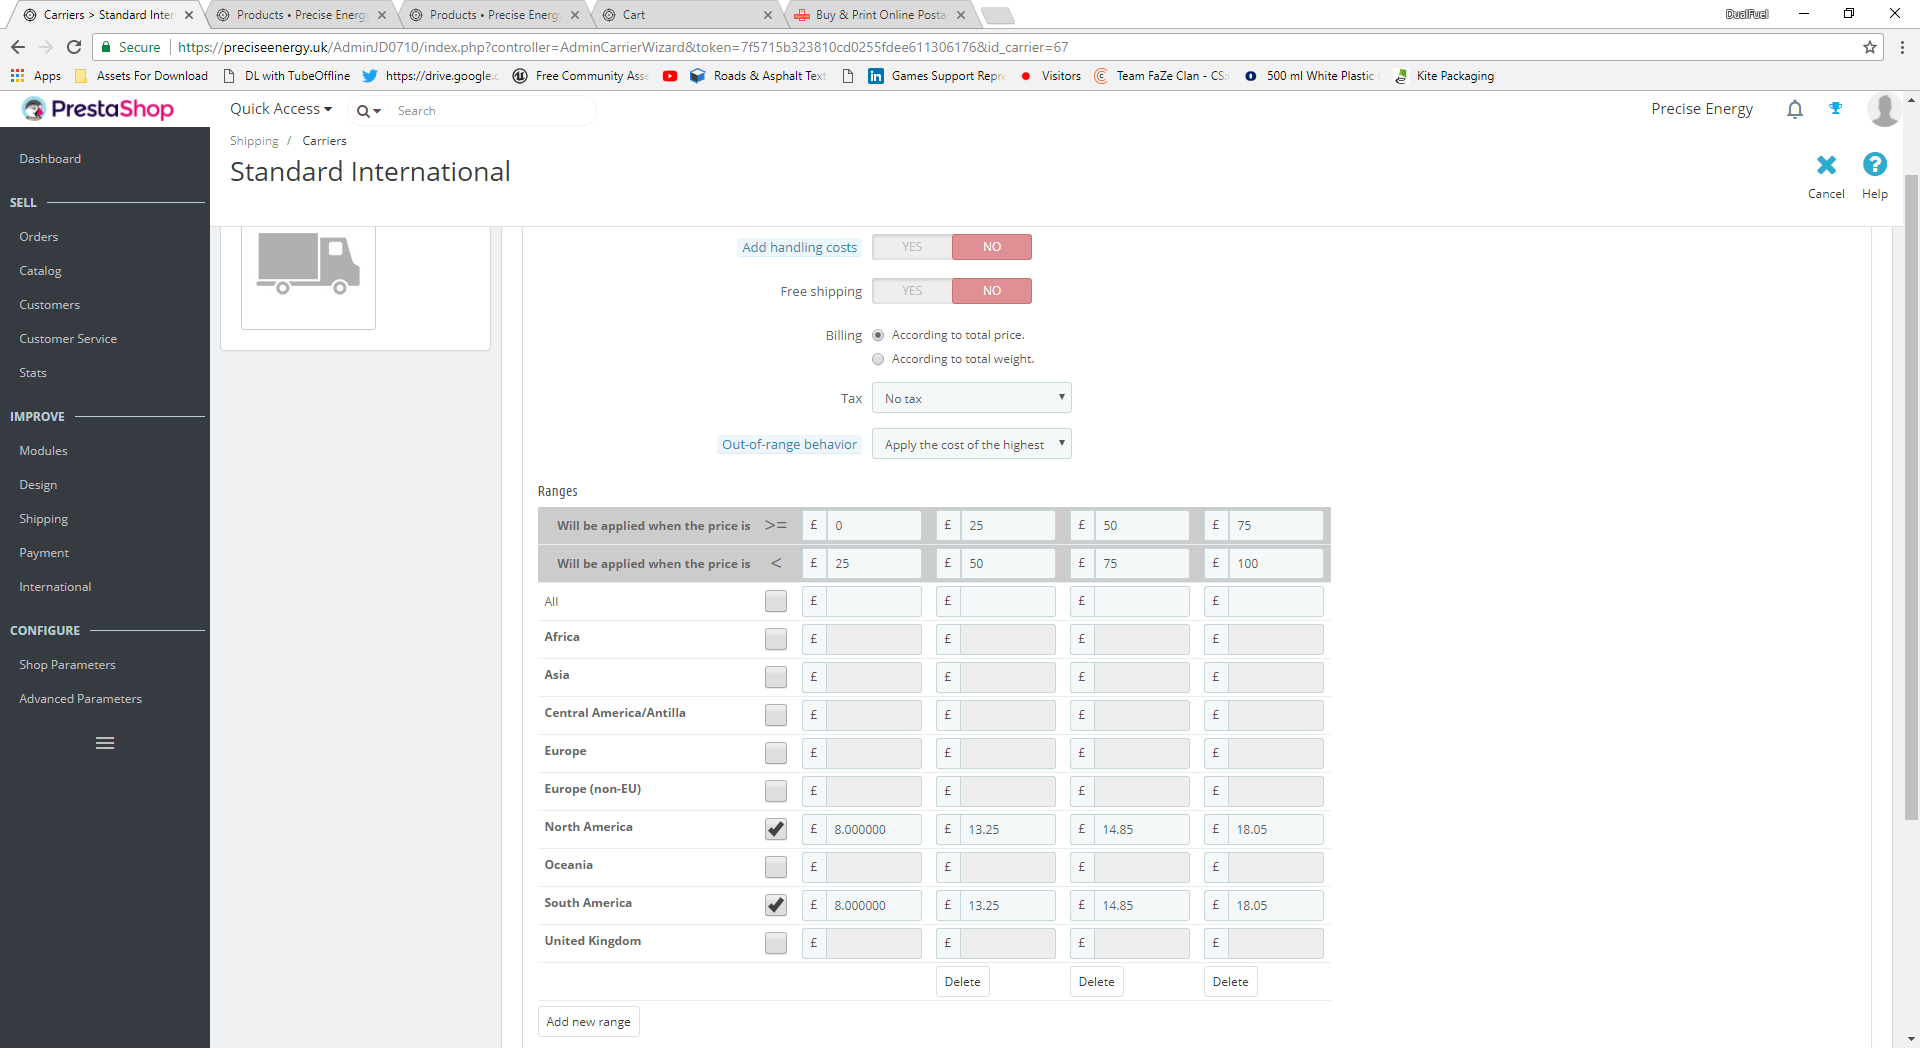1920x1048 pixels.
Task: Check the Asia zone checkbox
Action: click(776, 677)
